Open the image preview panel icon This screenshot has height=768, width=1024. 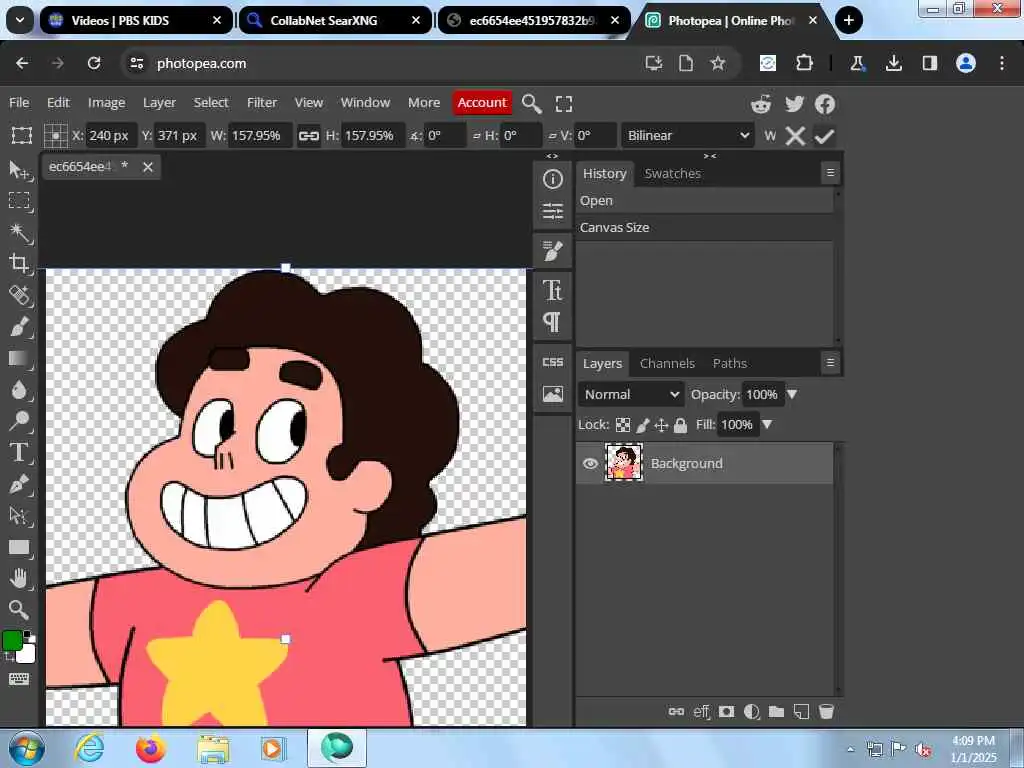point(552,394)
